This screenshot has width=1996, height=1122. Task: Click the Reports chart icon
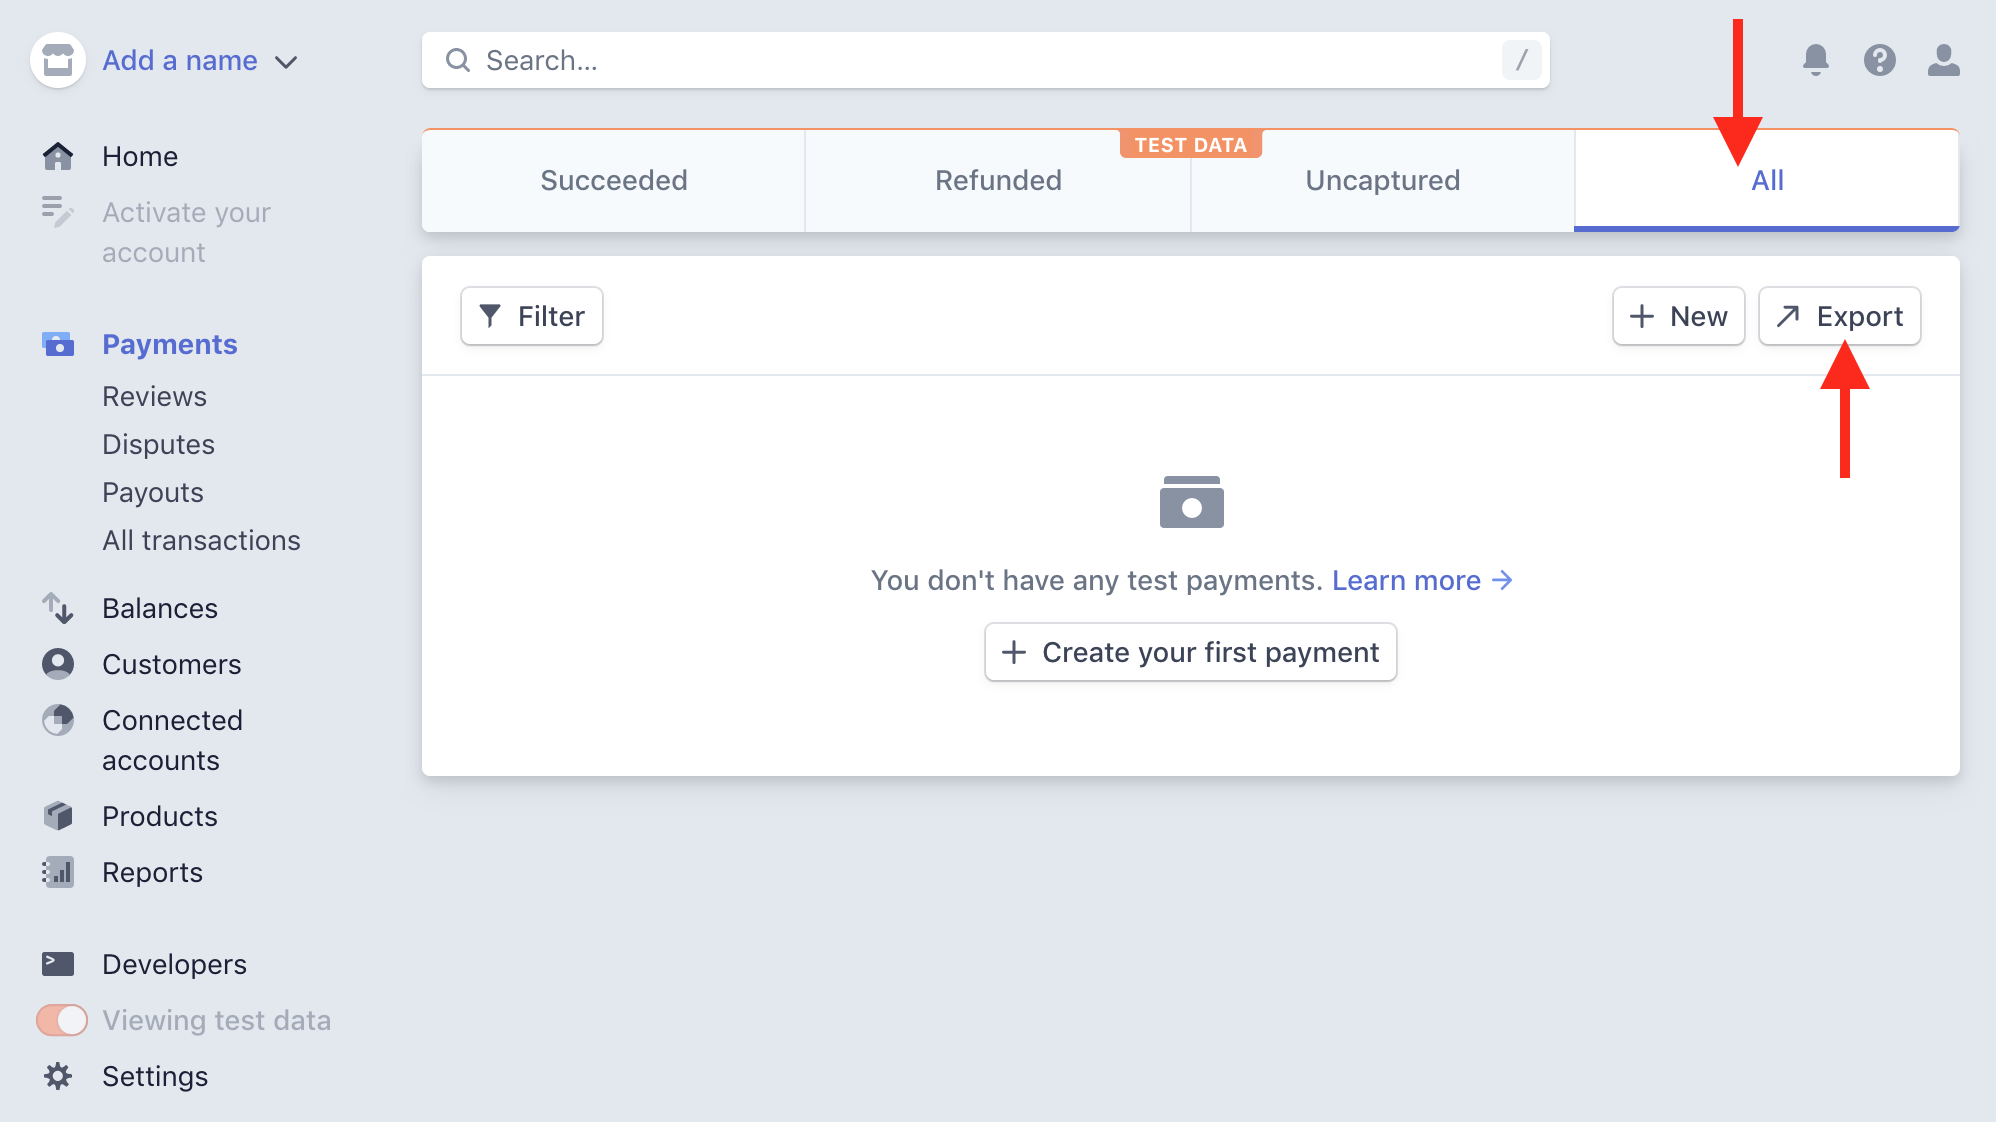coord(58,872)
